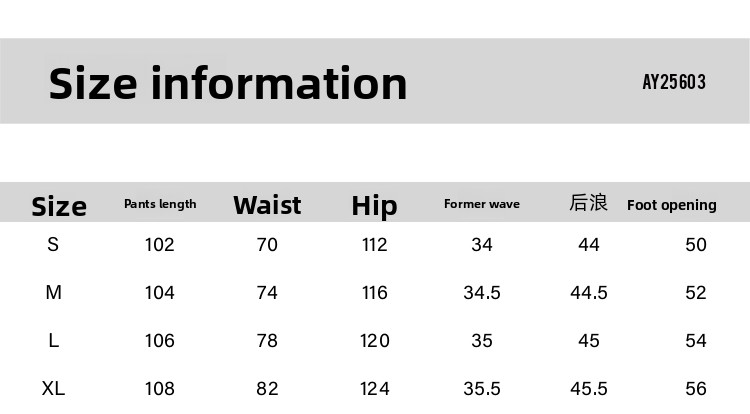Click the M size row label
The image size is (750, 414).
click(x=54, y=293)
